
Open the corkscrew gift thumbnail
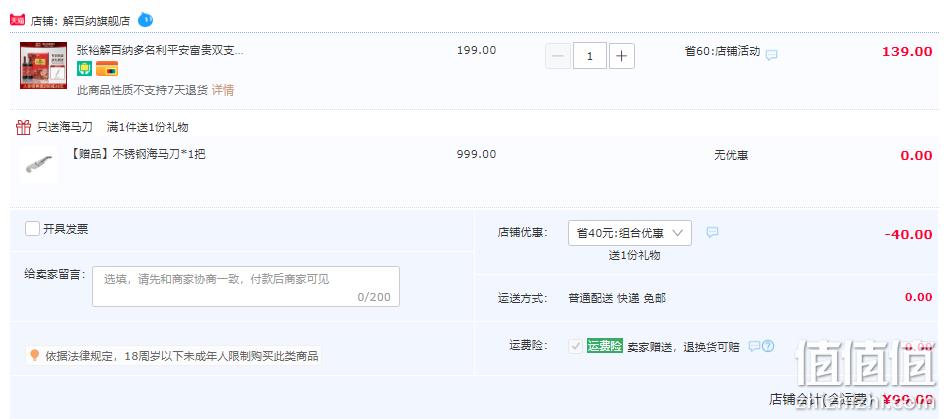click(x=37, y=163)
